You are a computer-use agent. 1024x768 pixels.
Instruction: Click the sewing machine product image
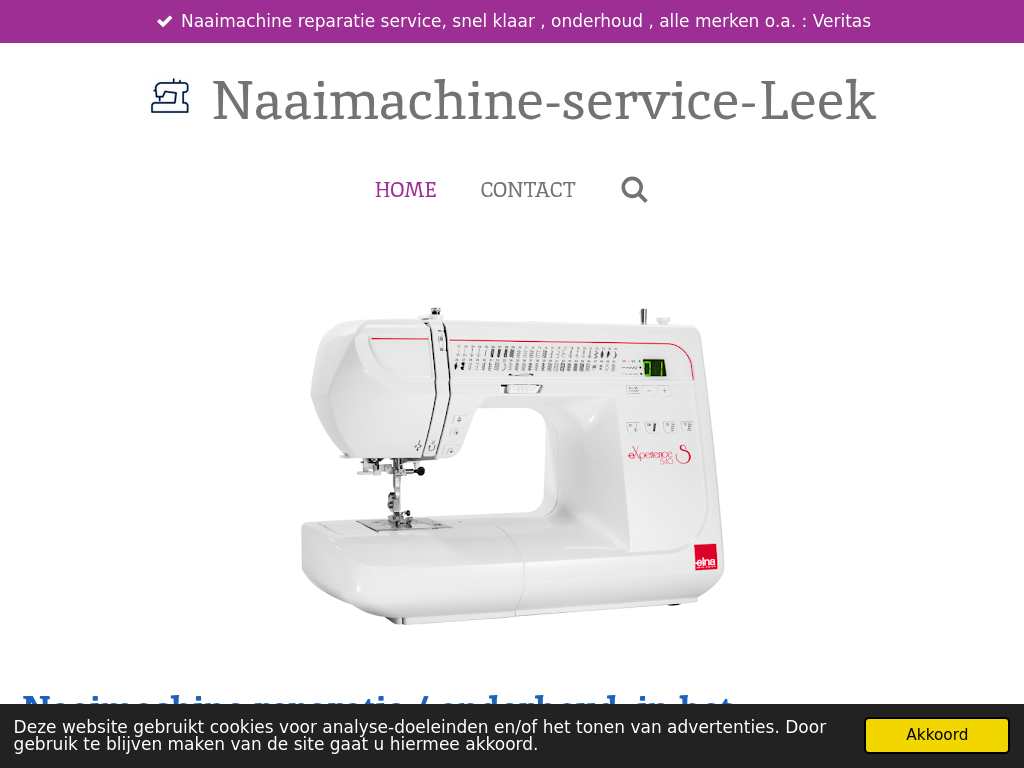[512, 465]
